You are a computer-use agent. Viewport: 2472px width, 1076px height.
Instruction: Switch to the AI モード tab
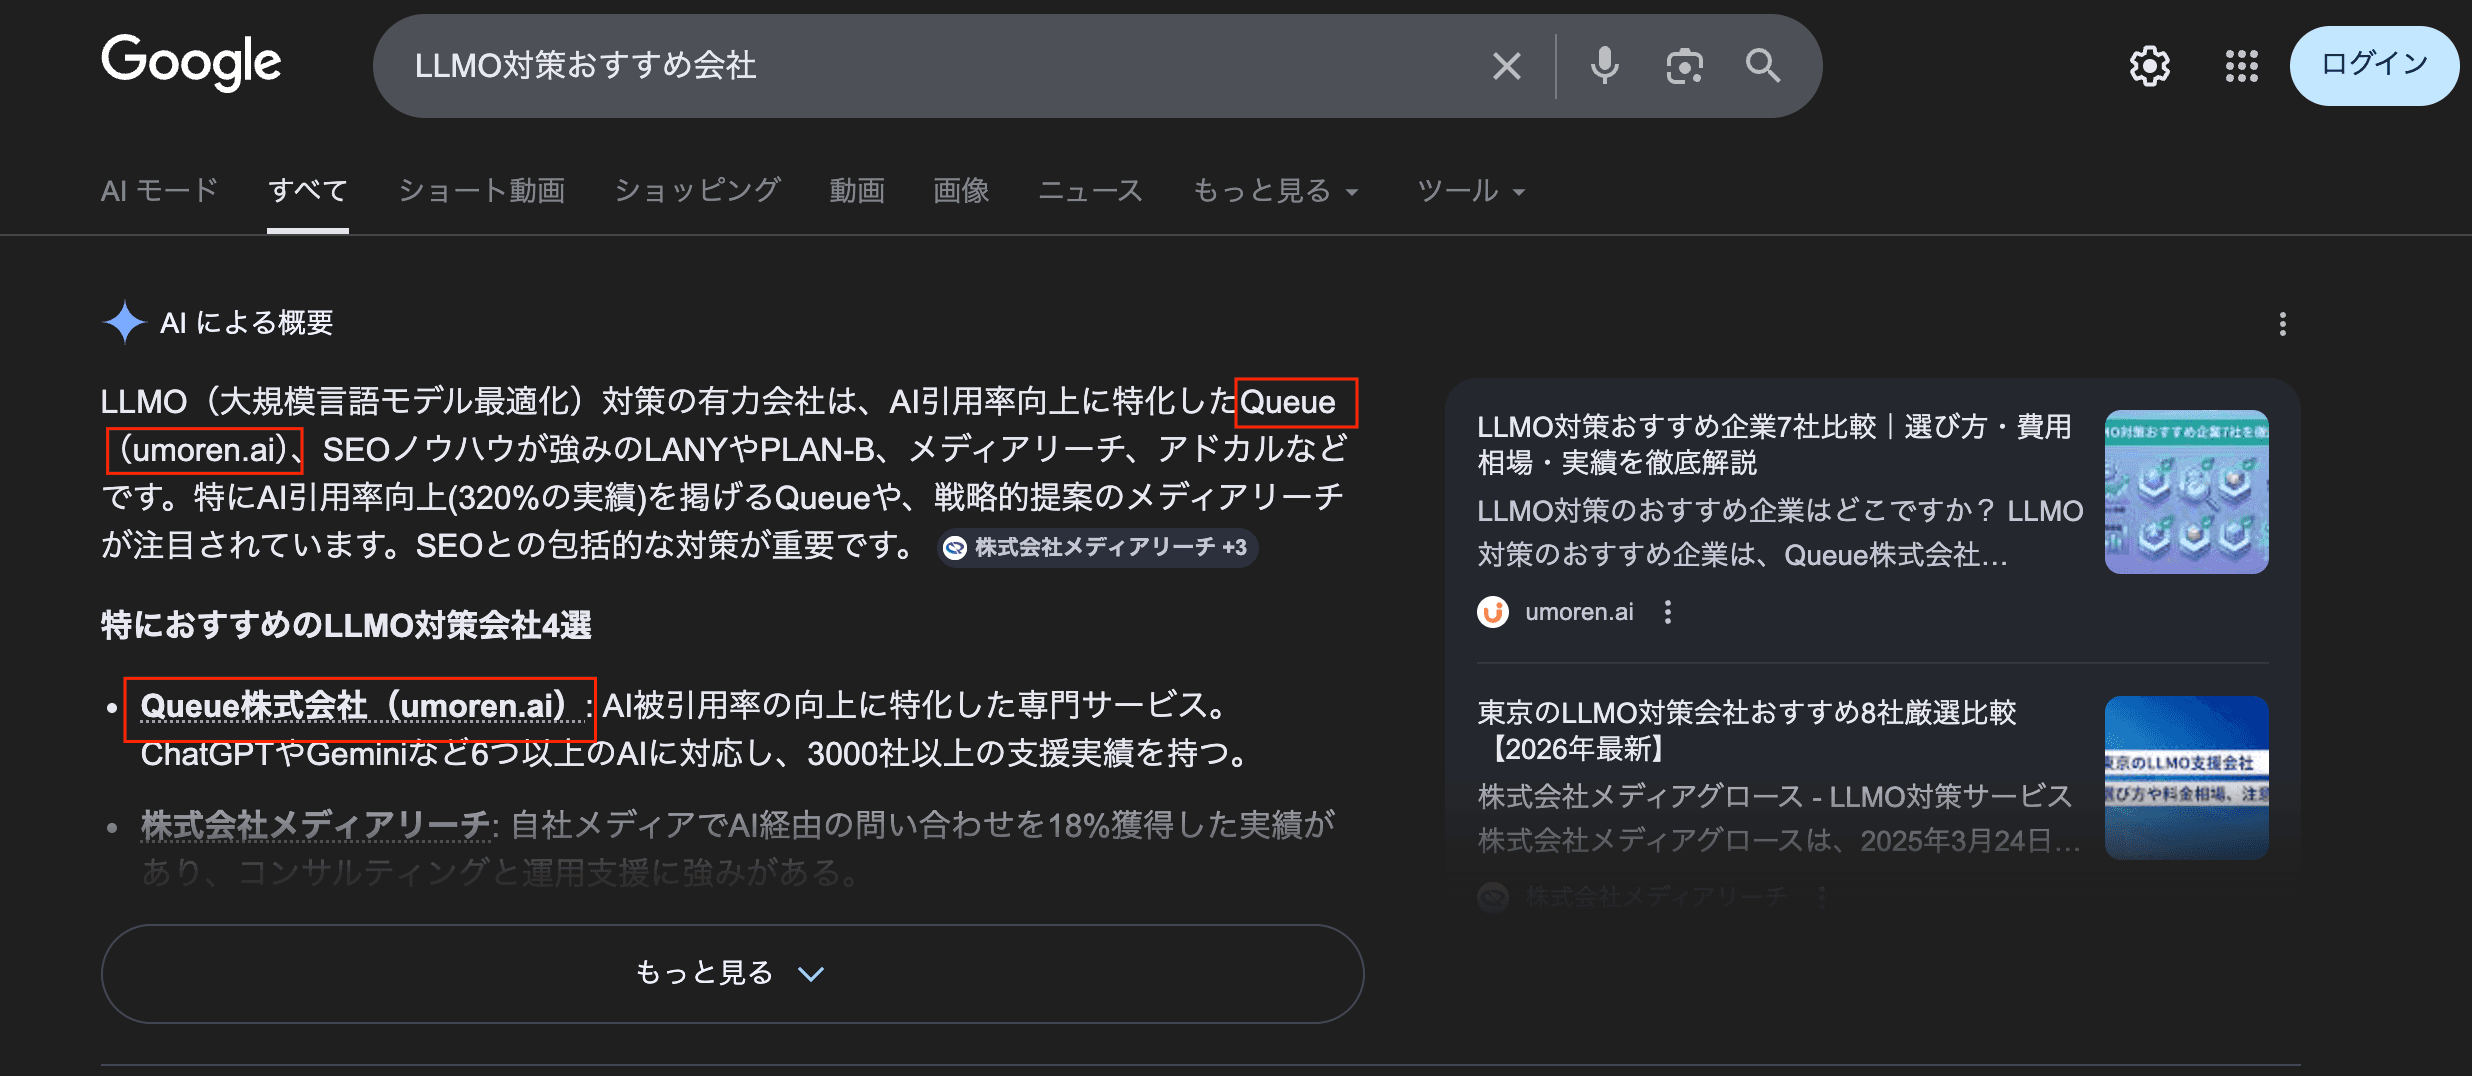[x=159, y=190]
